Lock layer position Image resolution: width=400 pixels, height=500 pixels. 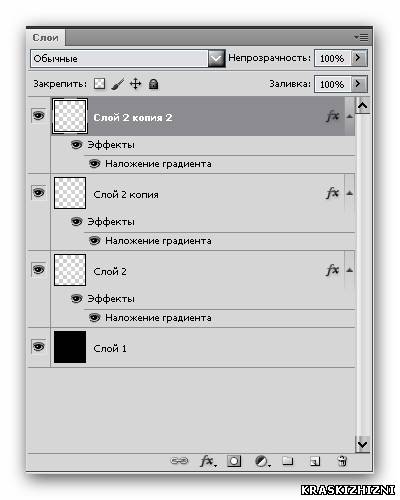(x=135, y=84)
